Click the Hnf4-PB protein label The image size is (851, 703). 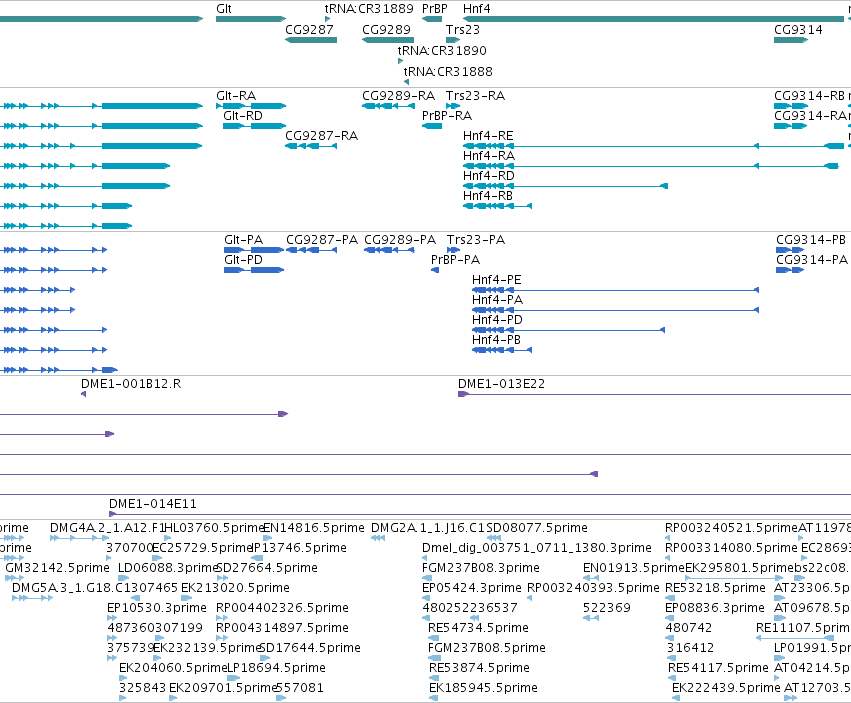[497, 340]
